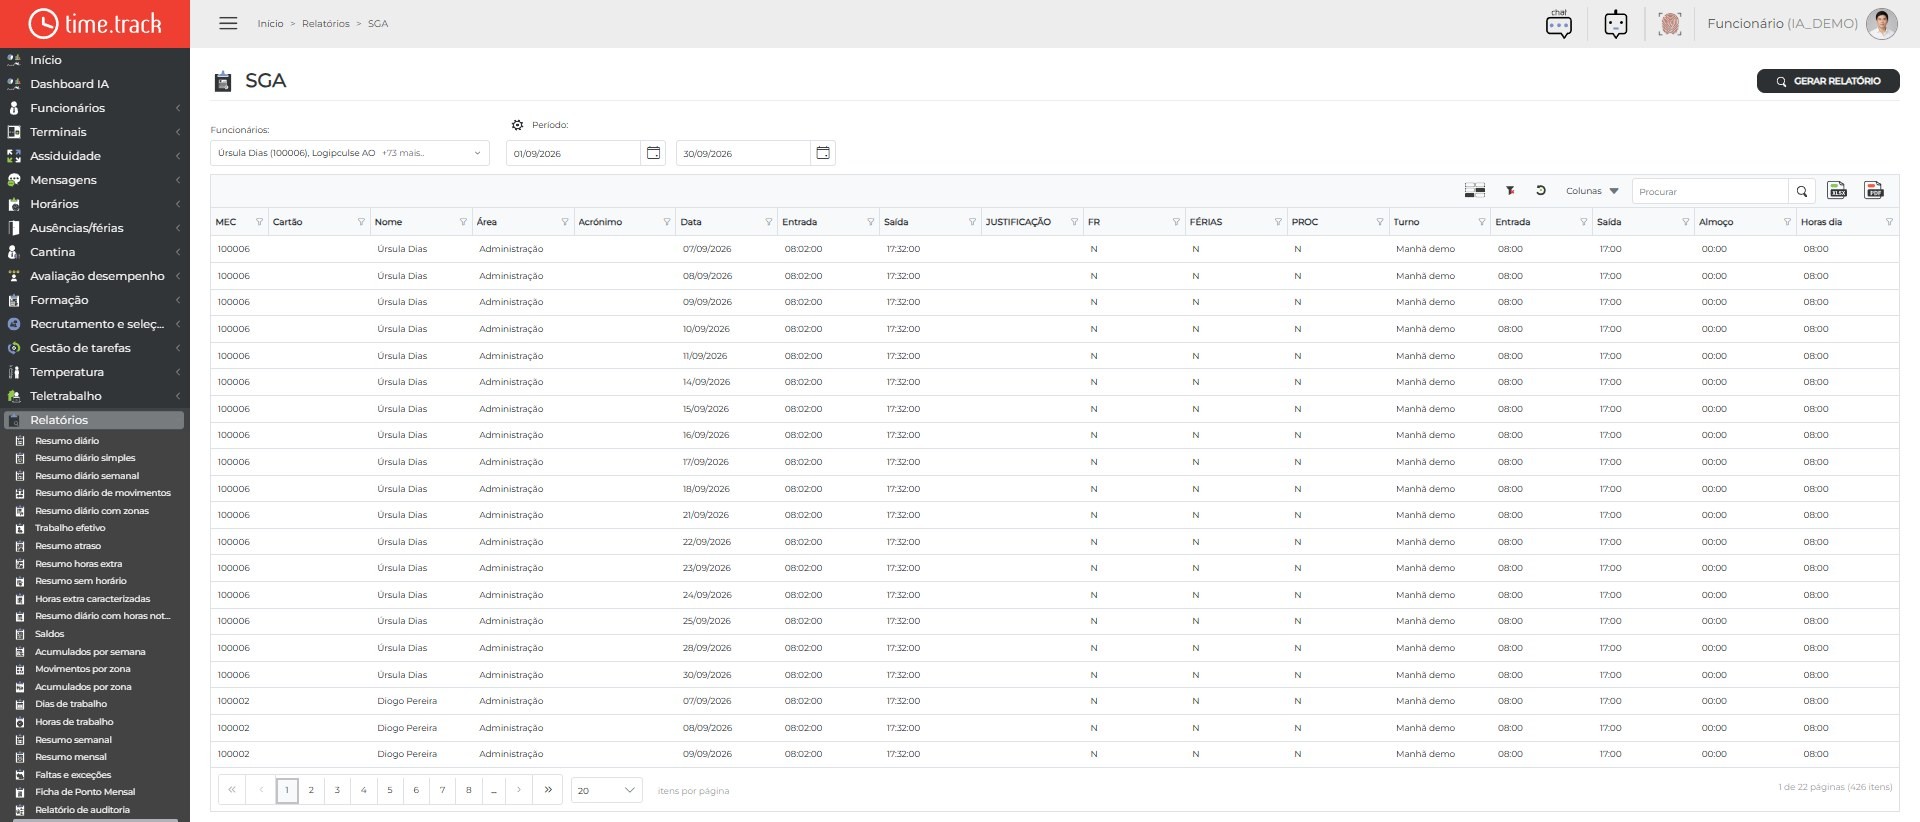Filter the Horas dia column

[1889, 222]
